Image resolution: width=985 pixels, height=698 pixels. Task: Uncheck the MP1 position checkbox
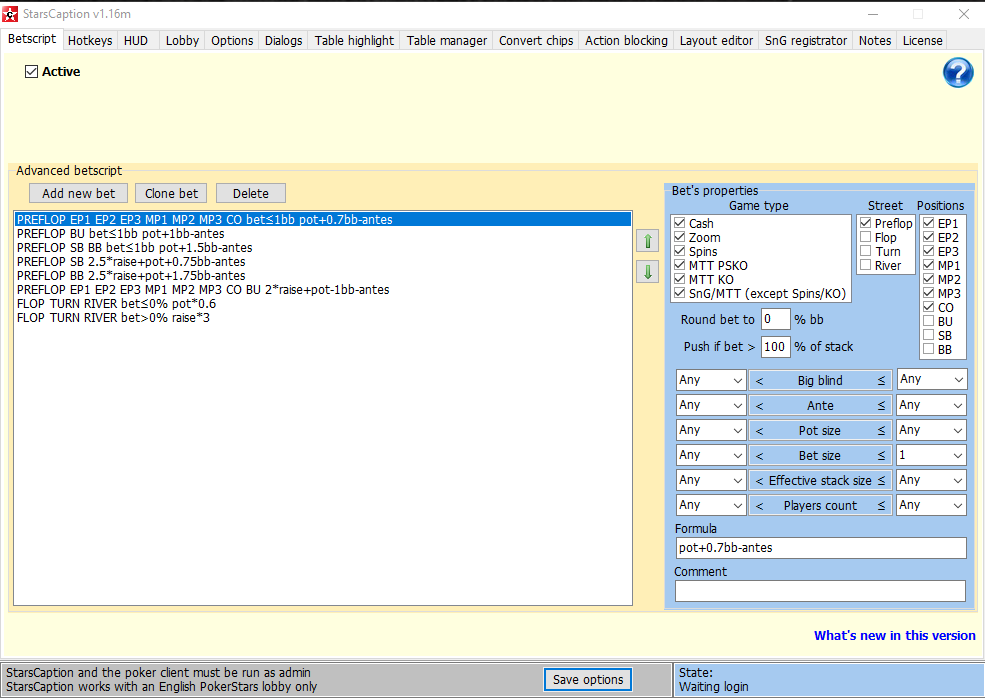[x=928, y=265]
